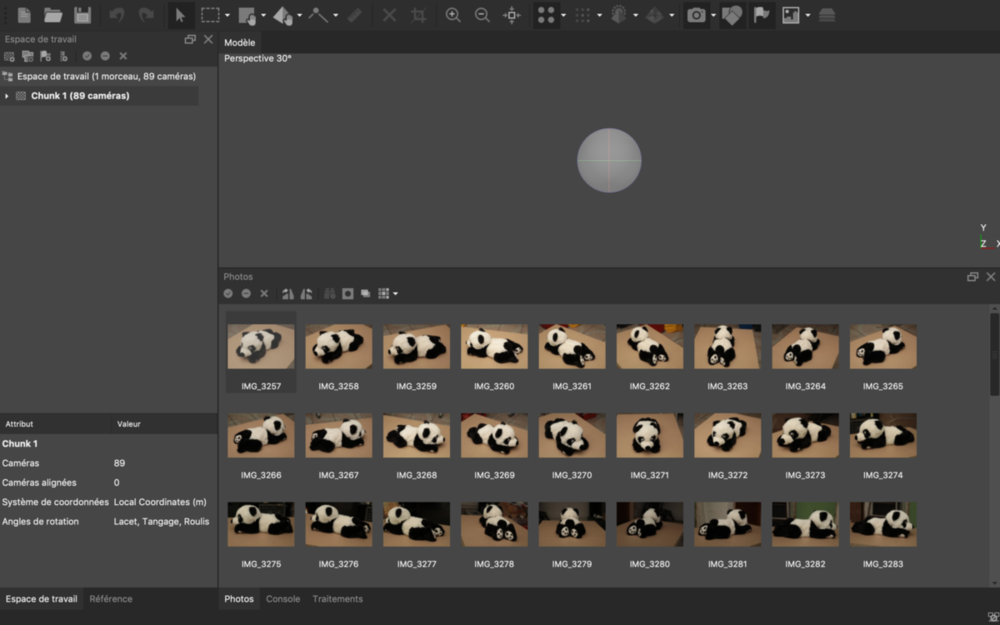Click the overlapping images icon in Photos pane
This screenshot has width=1000, height=625.
click(x=365, y=293)
